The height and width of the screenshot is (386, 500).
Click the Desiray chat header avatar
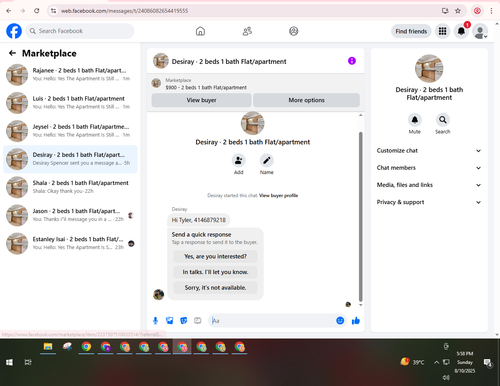[161, 61]
